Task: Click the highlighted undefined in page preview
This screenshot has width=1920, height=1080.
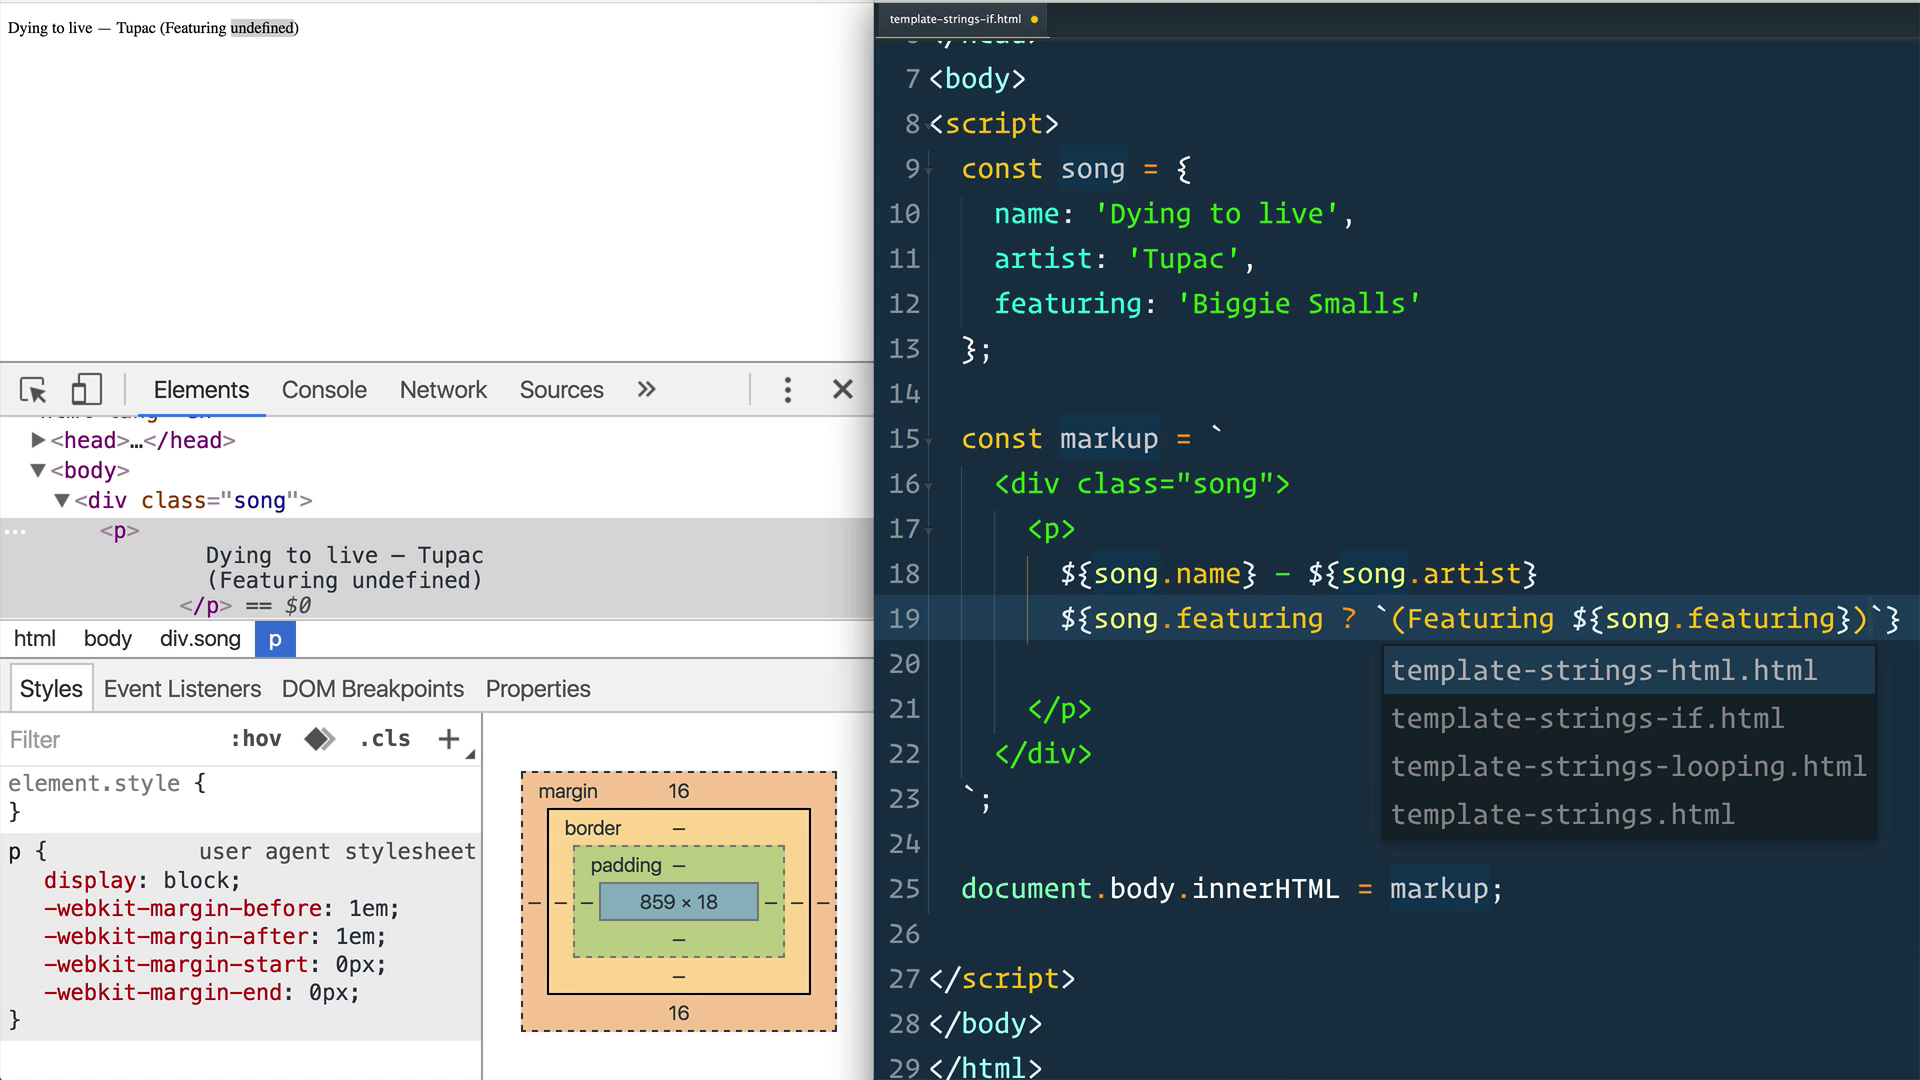Action: coord(262,28)
